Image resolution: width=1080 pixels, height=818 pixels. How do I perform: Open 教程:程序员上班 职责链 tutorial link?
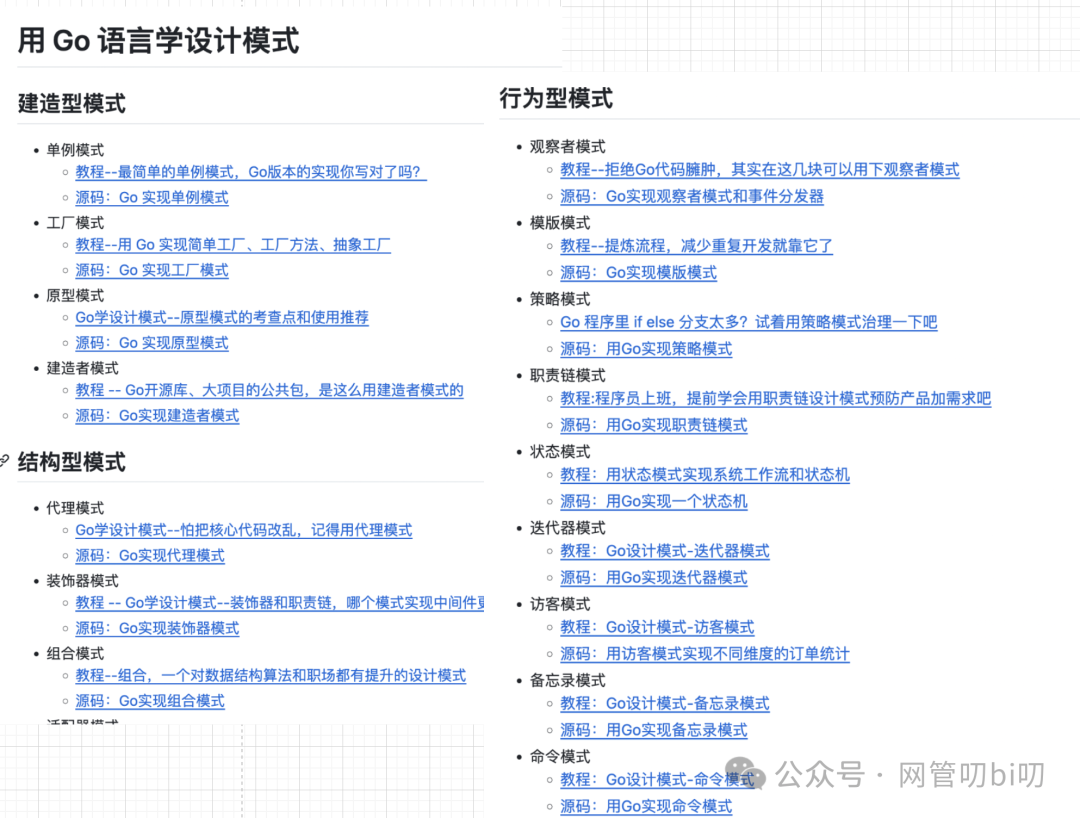tap(776, 399)
